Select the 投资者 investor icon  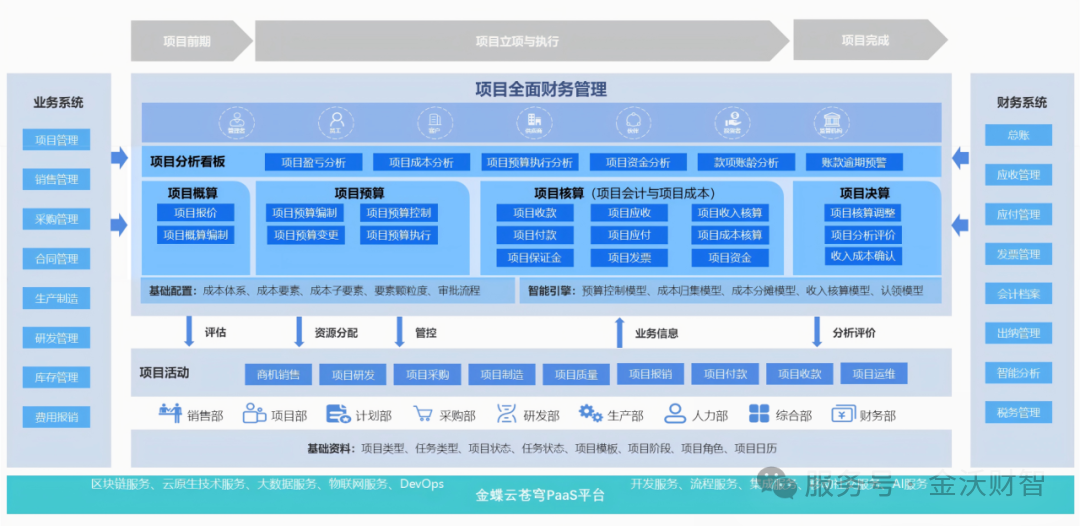[732, 123]
